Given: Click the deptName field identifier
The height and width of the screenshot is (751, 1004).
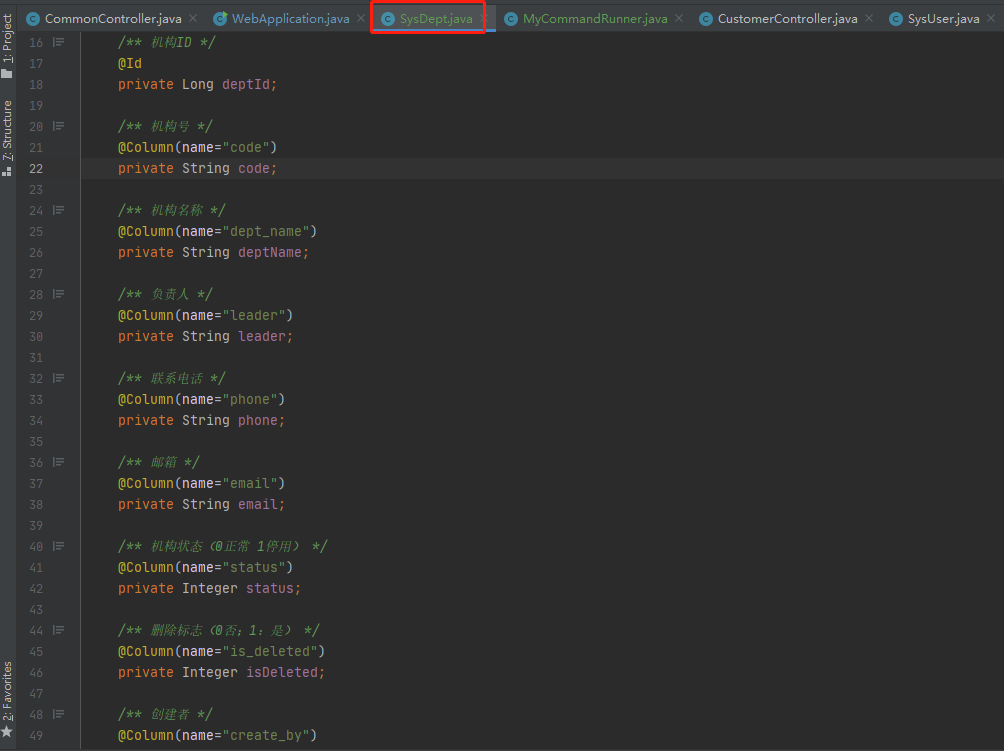Looking at the screenshot, I should (x=270, y=252).
